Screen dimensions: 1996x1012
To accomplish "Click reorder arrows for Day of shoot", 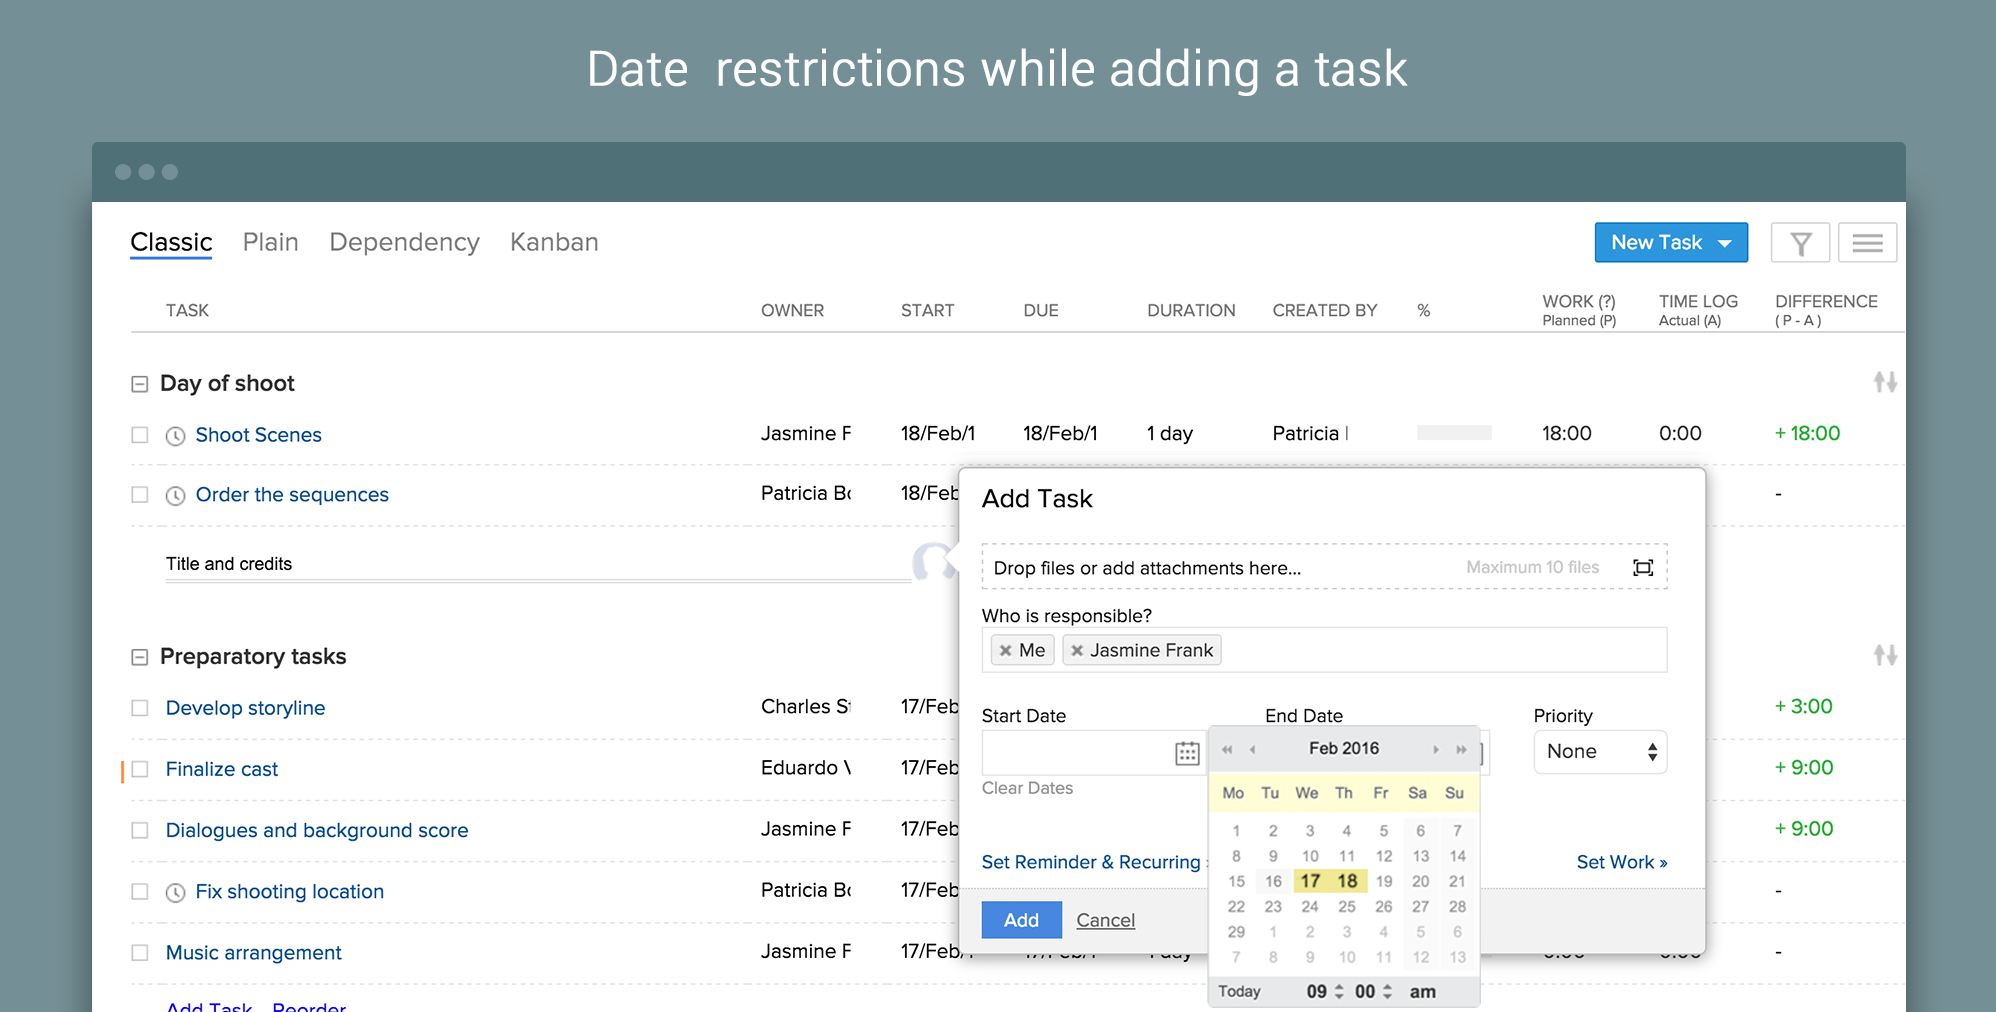I will pos(1885,382).
